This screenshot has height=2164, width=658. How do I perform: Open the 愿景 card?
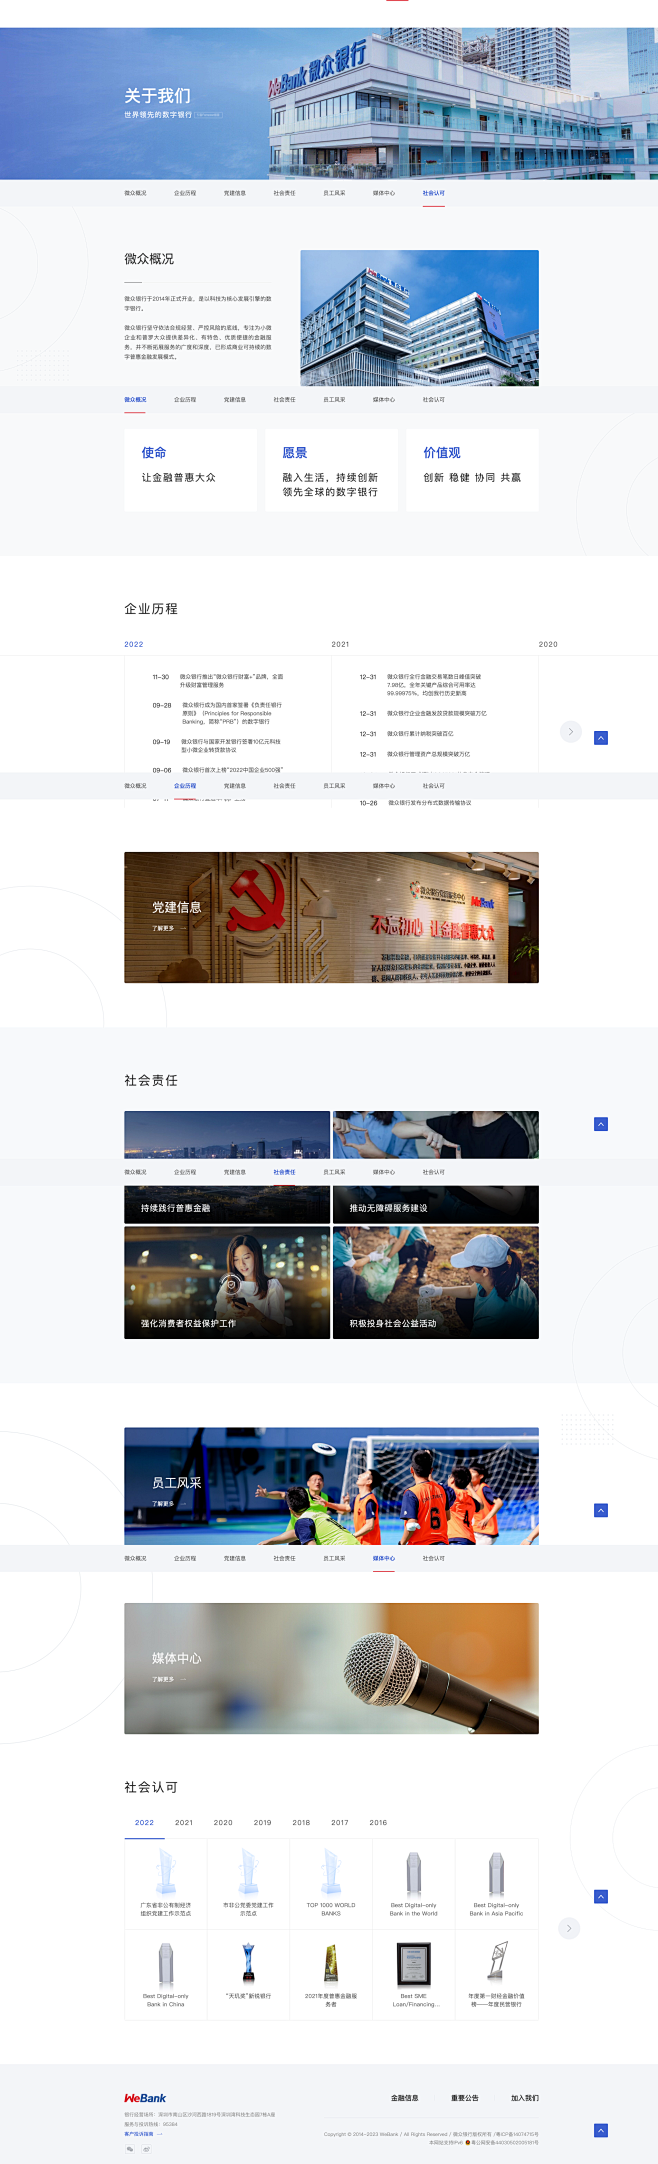point(331,470)
